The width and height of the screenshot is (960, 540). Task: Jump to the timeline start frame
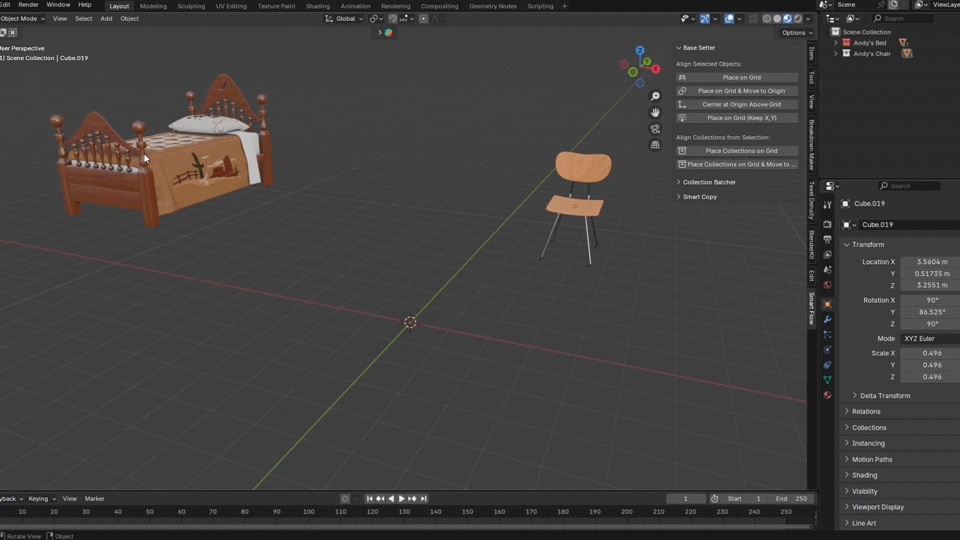click(369, 499)
